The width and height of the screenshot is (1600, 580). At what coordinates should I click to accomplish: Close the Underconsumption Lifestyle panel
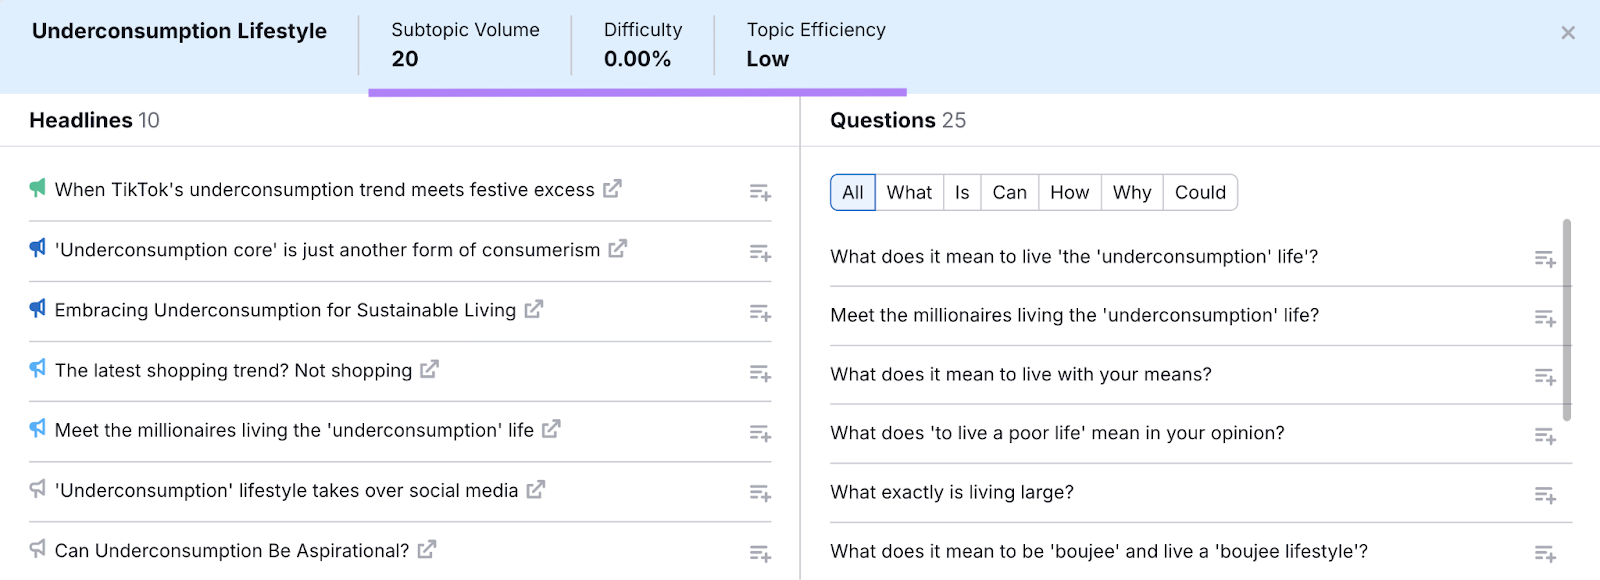pos(1567,33)
